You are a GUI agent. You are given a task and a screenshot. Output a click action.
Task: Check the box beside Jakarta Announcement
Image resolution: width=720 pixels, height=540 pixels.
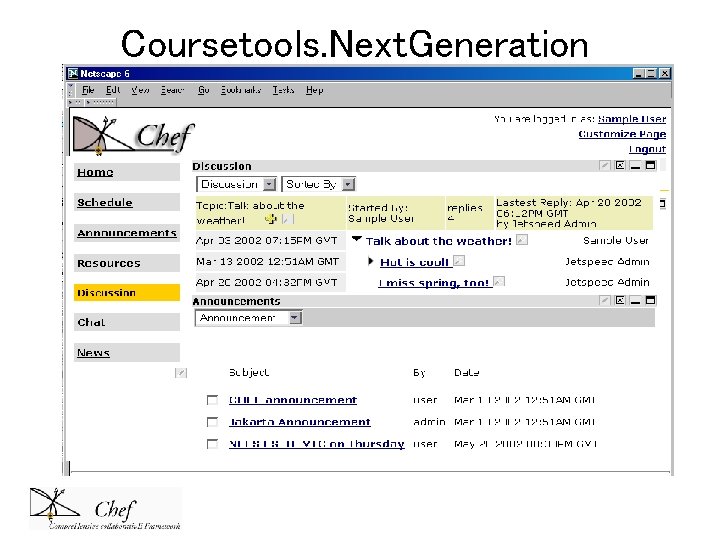212,422
